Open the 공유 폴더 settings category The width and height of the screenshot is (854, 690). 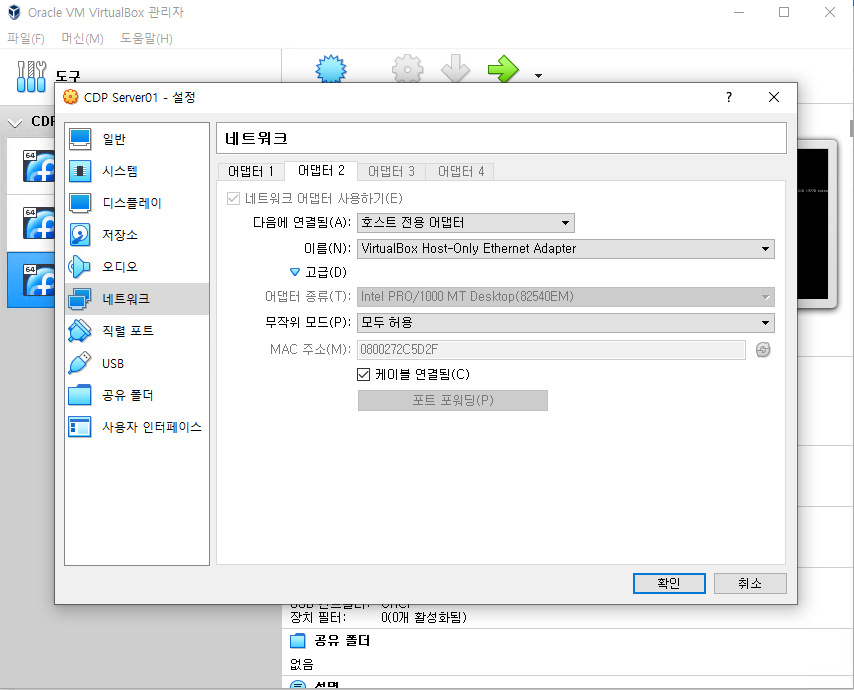tap(137, 395)
